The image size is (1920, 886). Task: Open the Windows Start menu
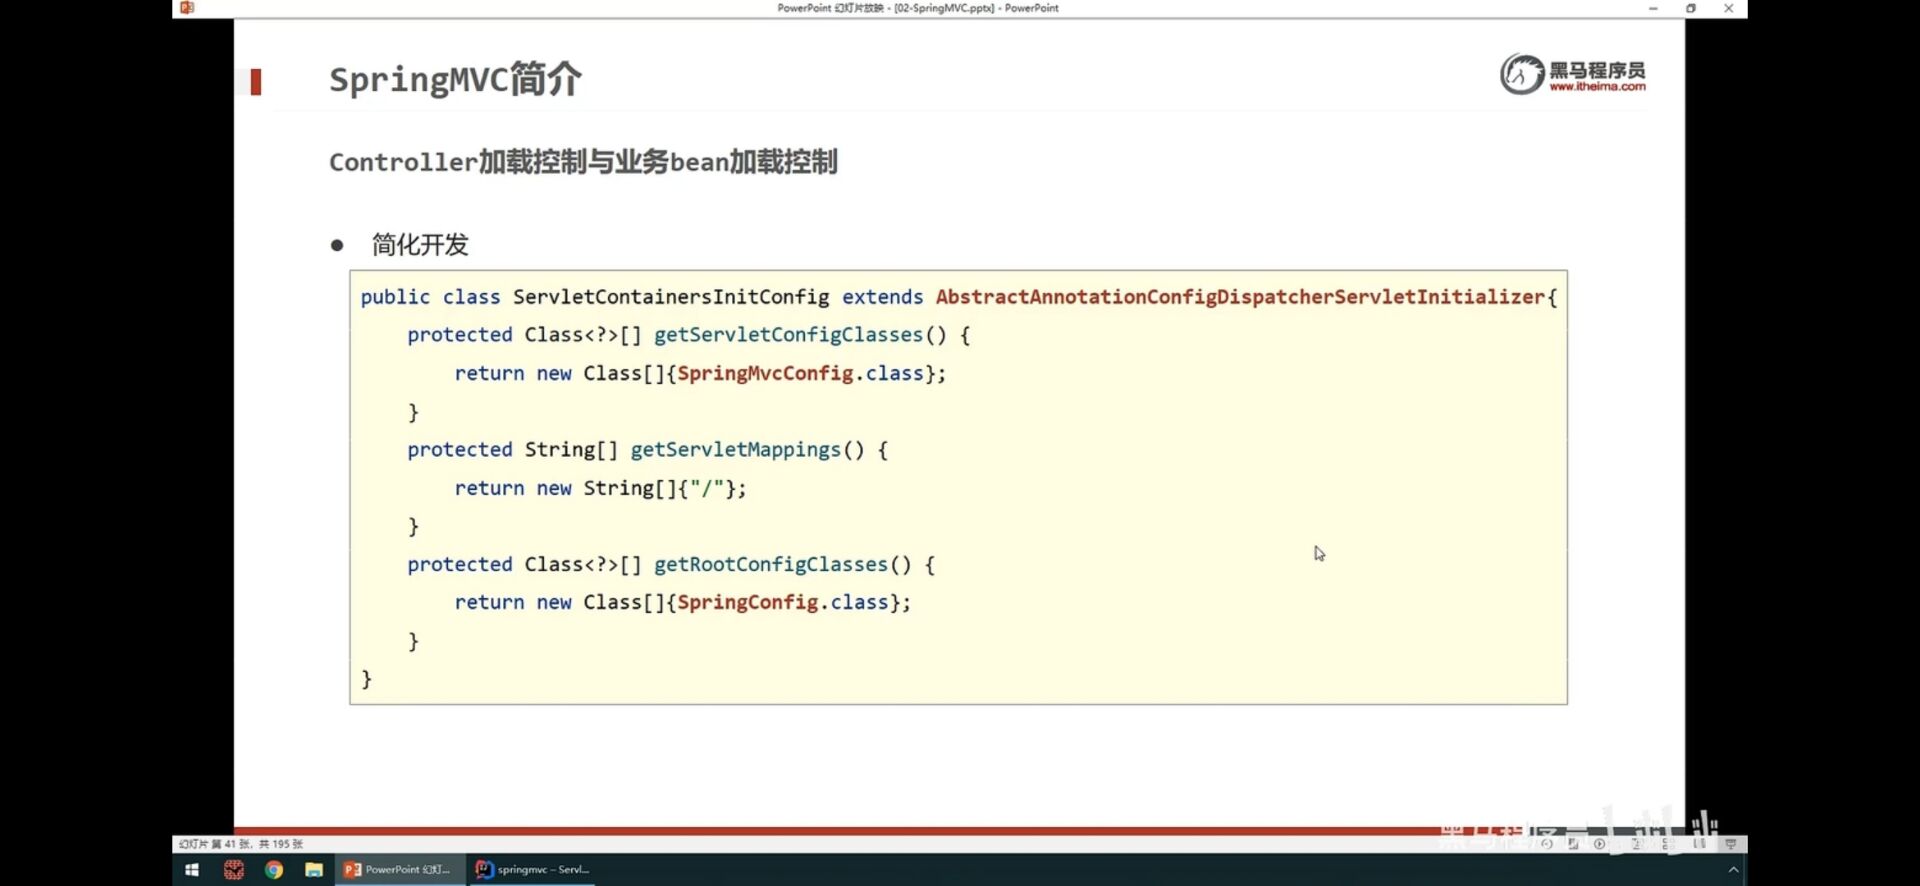(192, 870)
